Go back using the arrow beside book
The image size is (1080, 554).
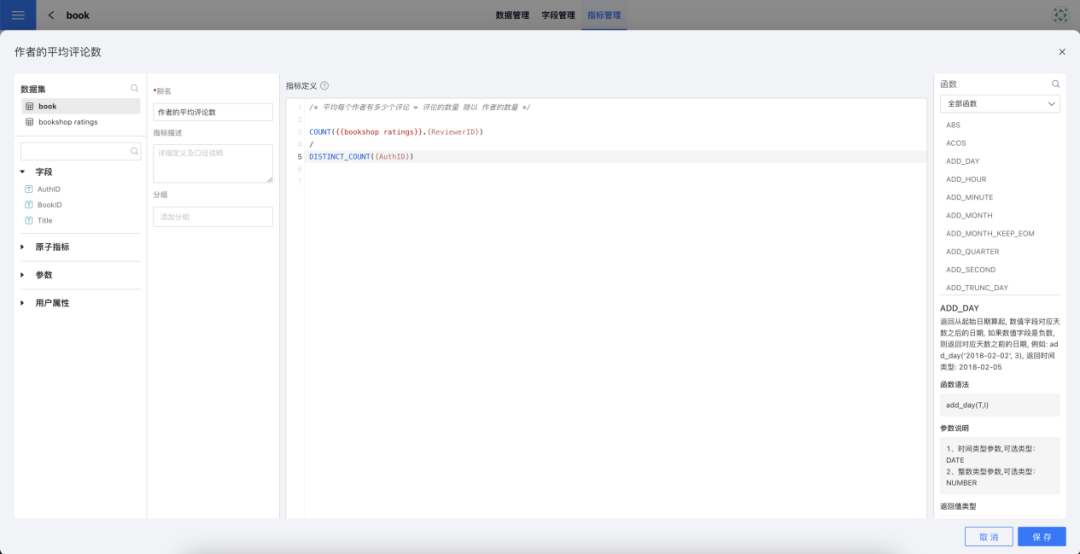click(51, 15)
